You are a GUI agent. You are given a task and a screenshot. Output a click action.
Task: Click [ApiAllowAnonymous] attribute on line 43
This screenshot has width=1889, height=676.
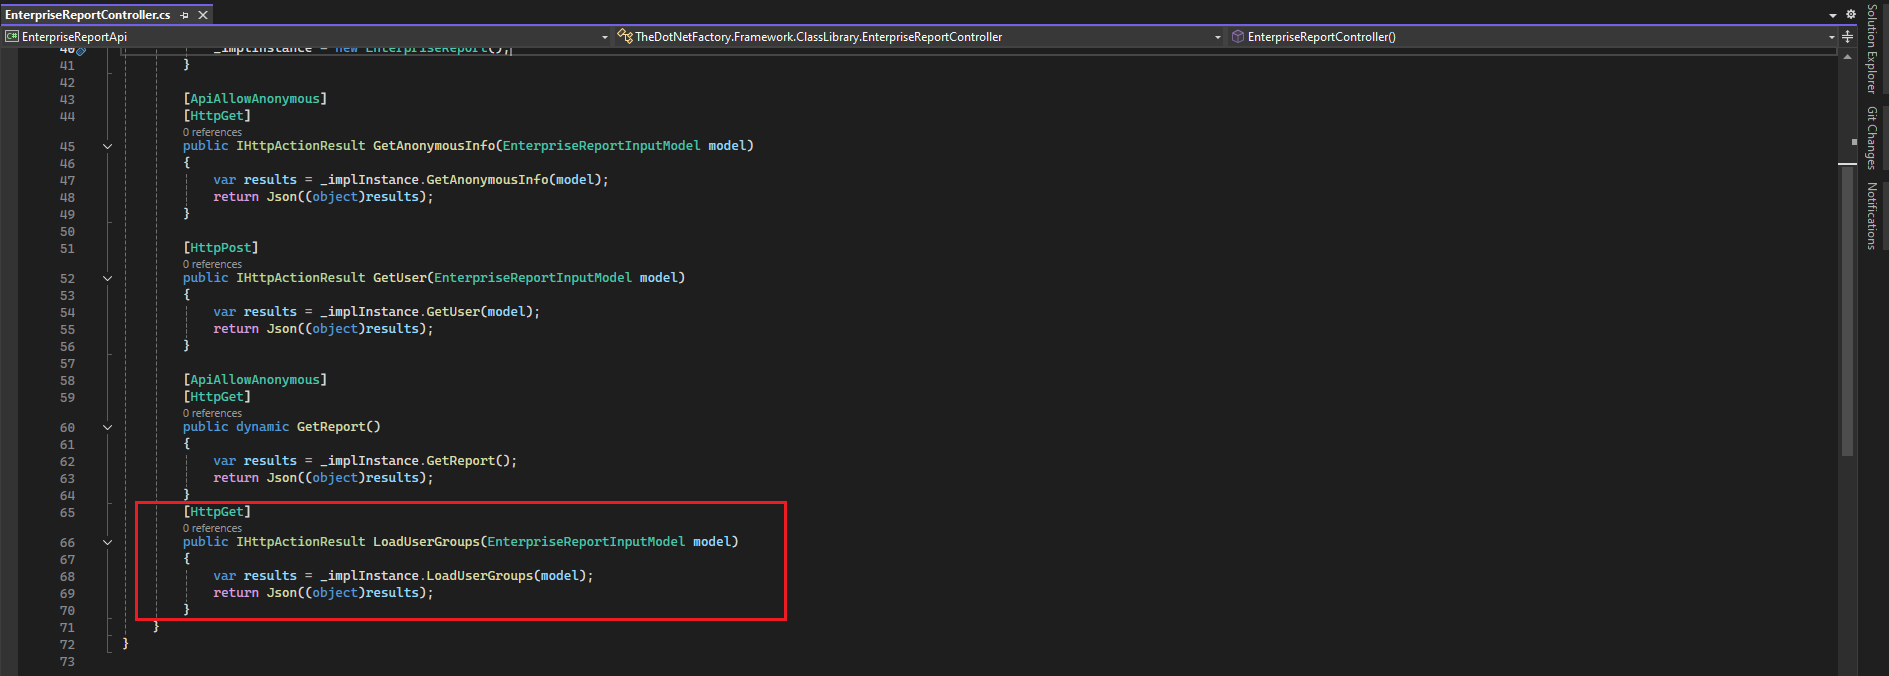(x=255, y=99)
